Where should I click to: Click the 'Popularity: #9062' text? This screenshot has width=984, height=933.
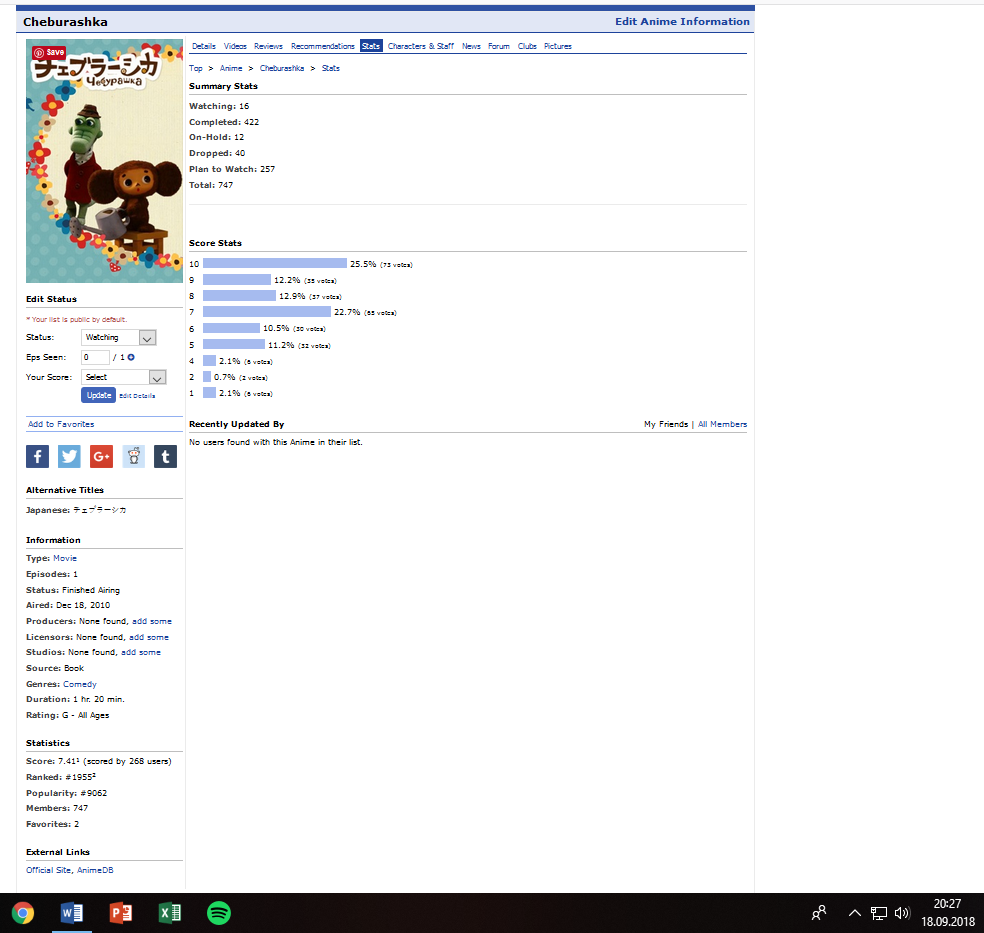point(67,793)
